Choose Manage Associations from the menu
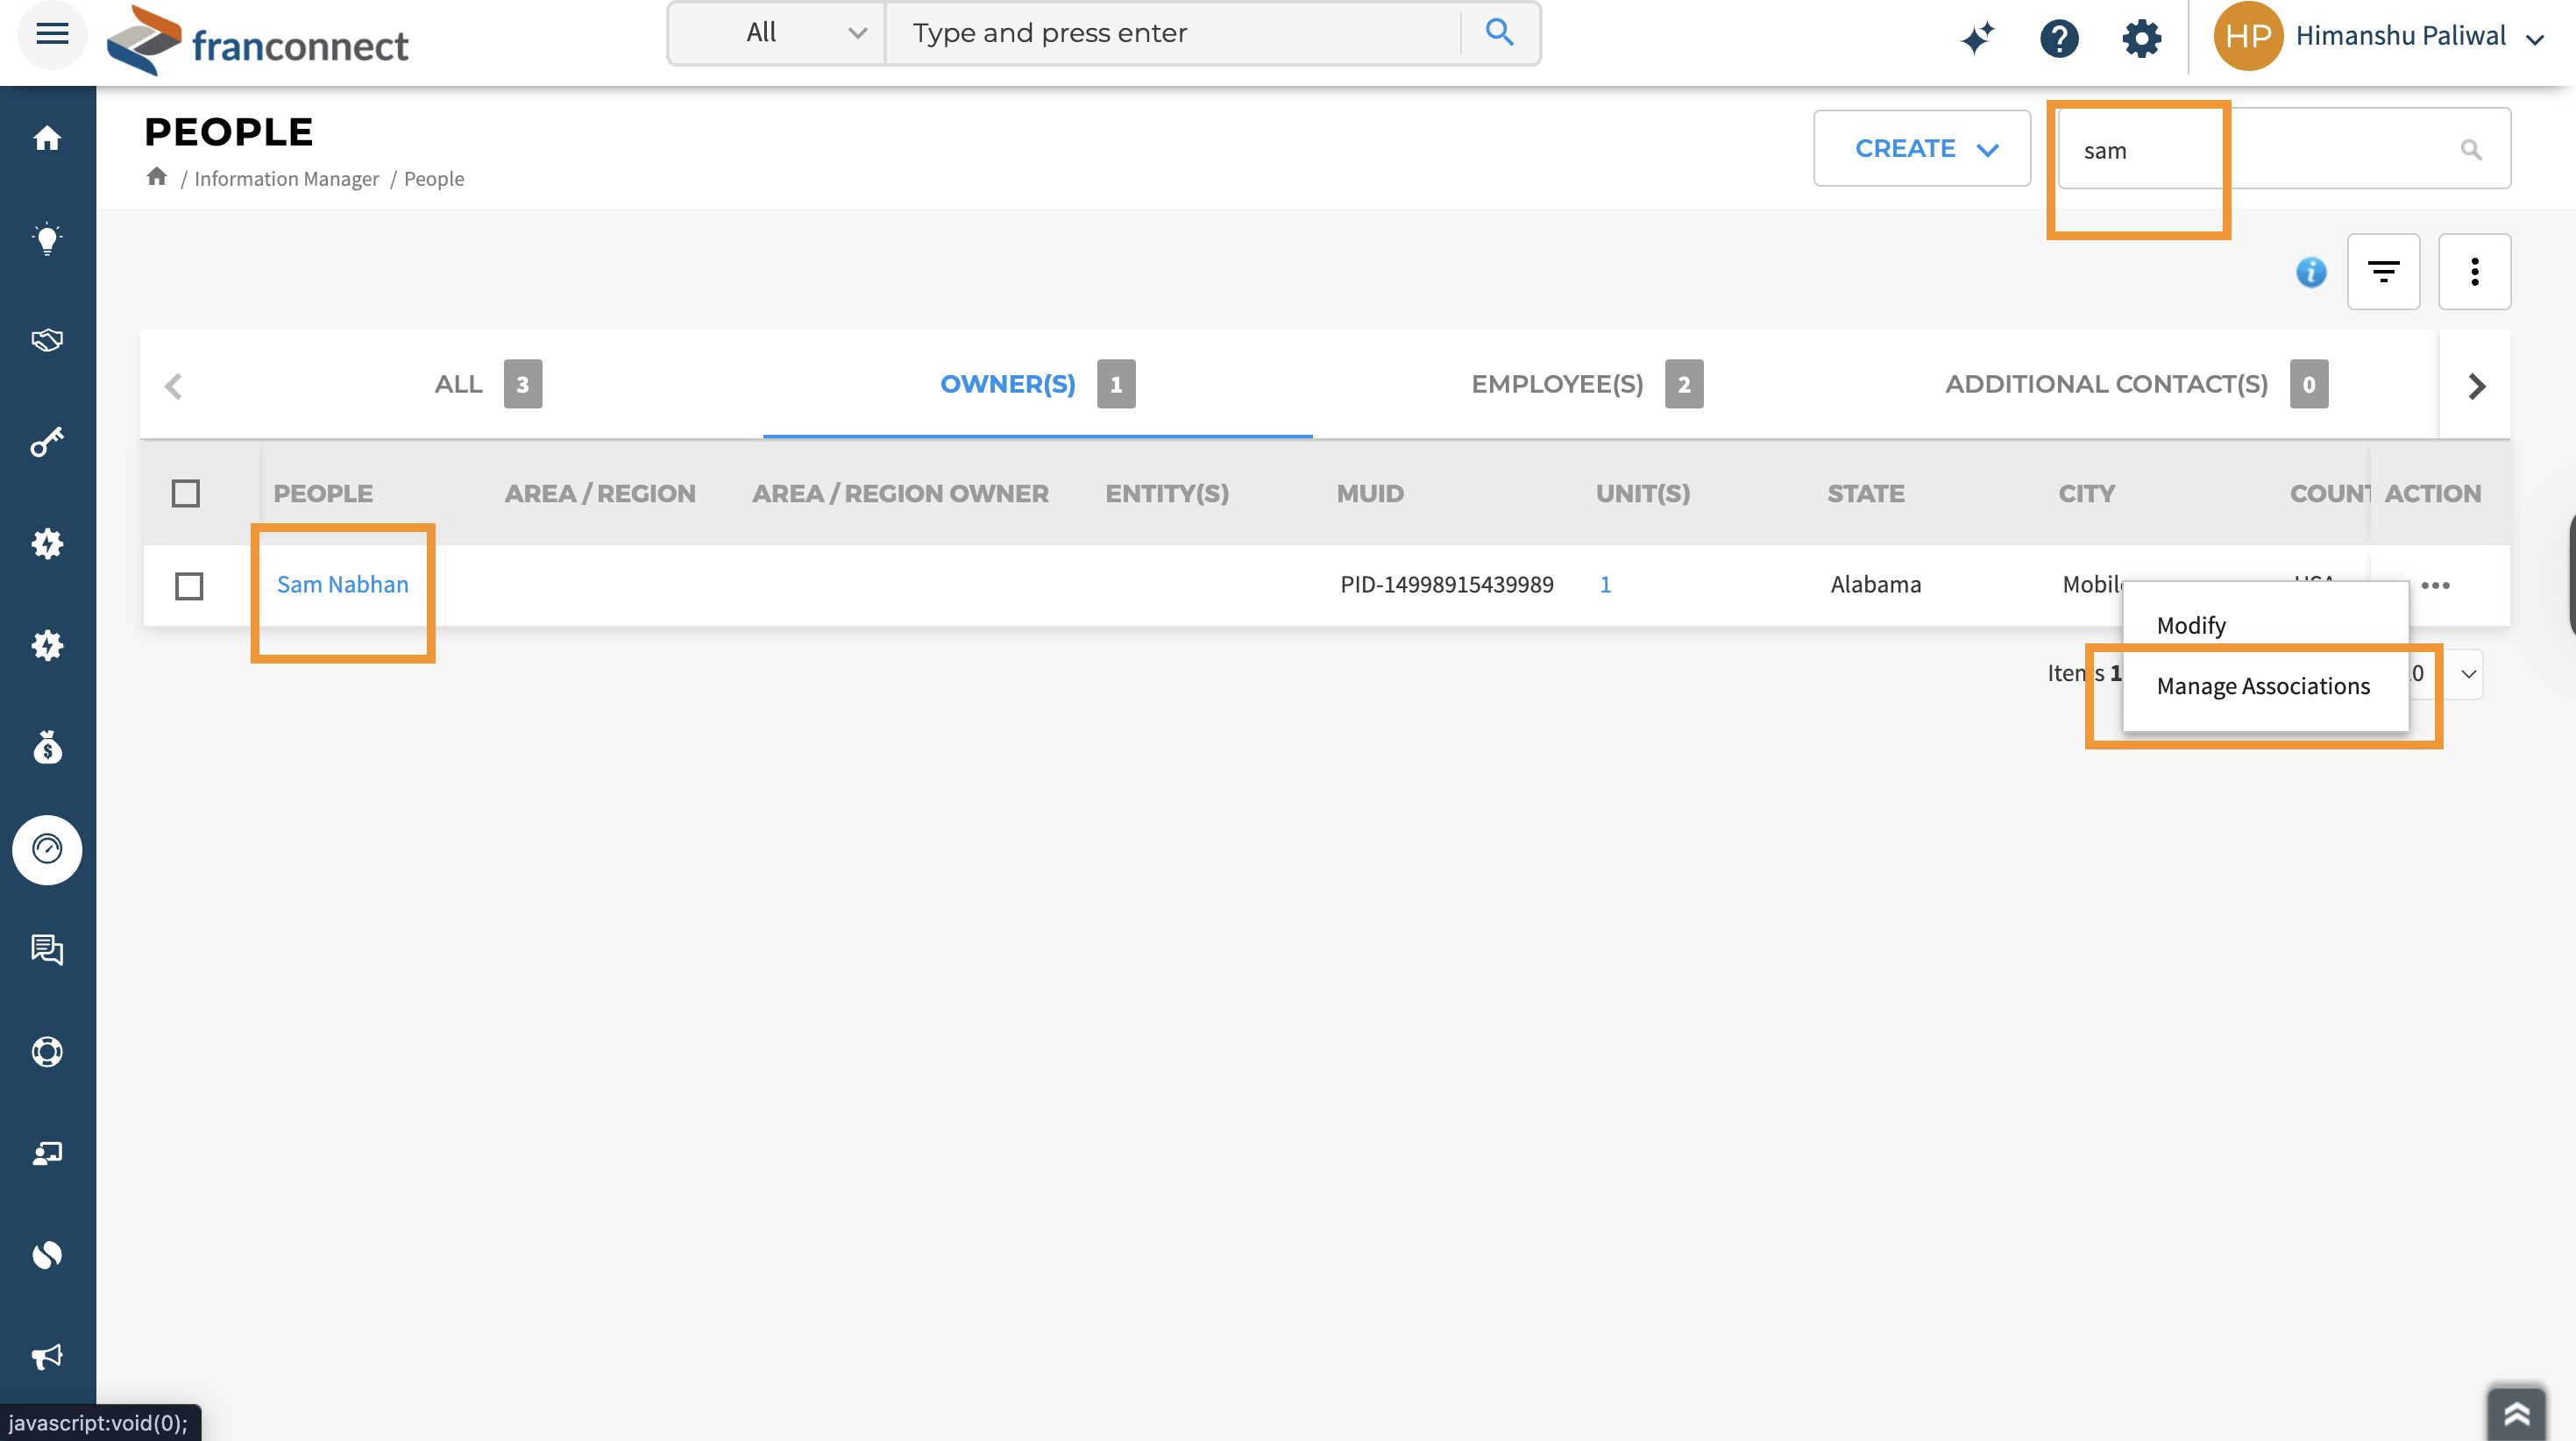The height and width of the screenshot is (1441, 2576). pos(2262,686)
